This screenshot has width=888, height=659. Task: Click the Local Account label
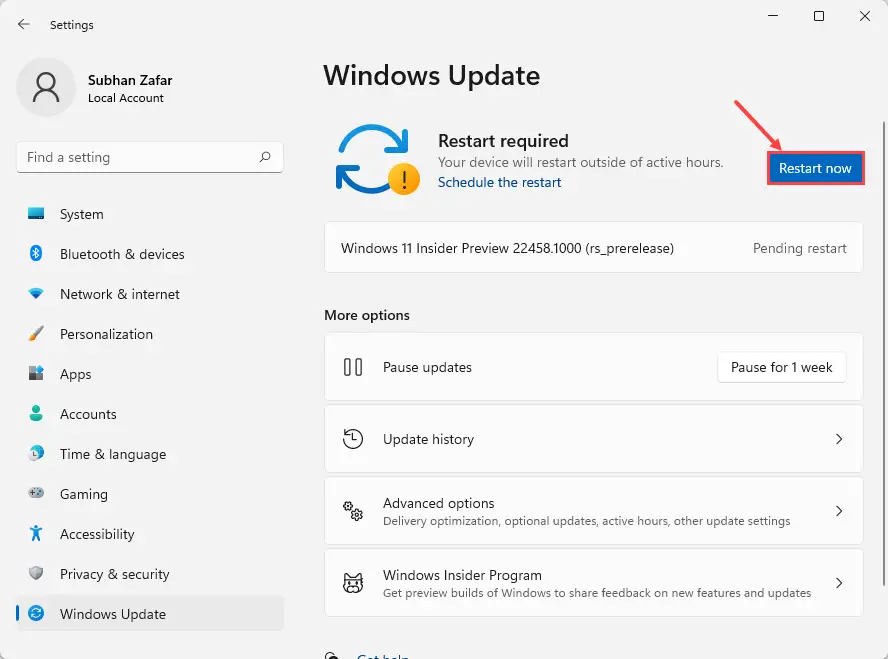126,98
